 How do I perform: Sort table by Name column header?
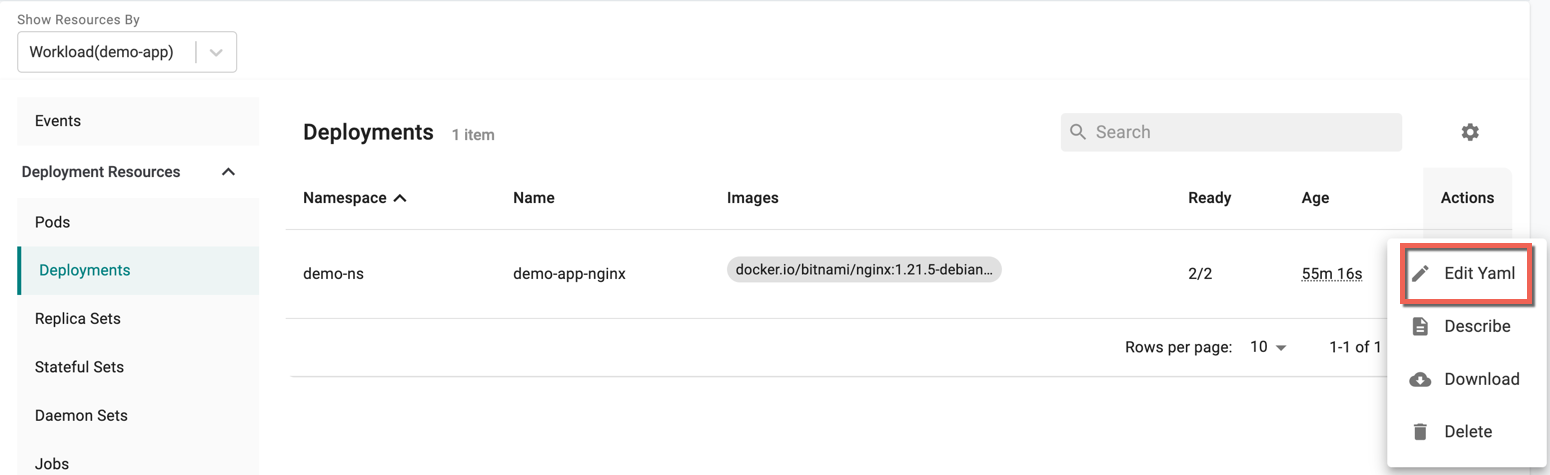click(534, 198)
